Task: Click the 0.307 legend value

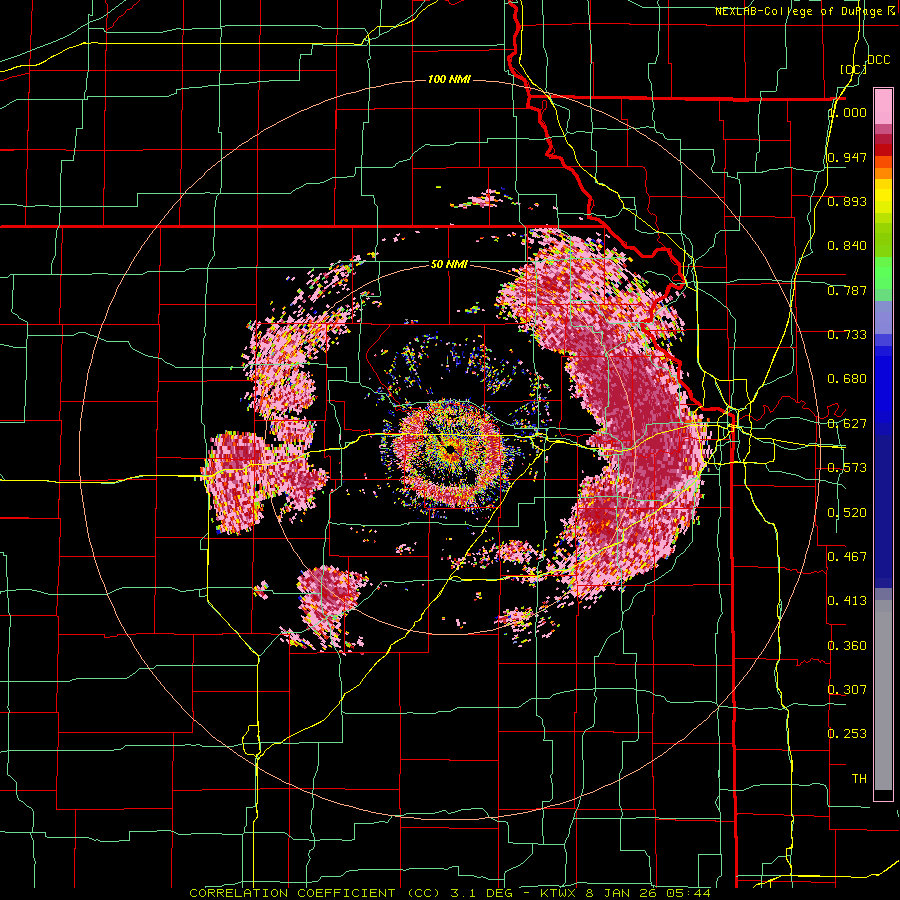Action: point(847,689)
